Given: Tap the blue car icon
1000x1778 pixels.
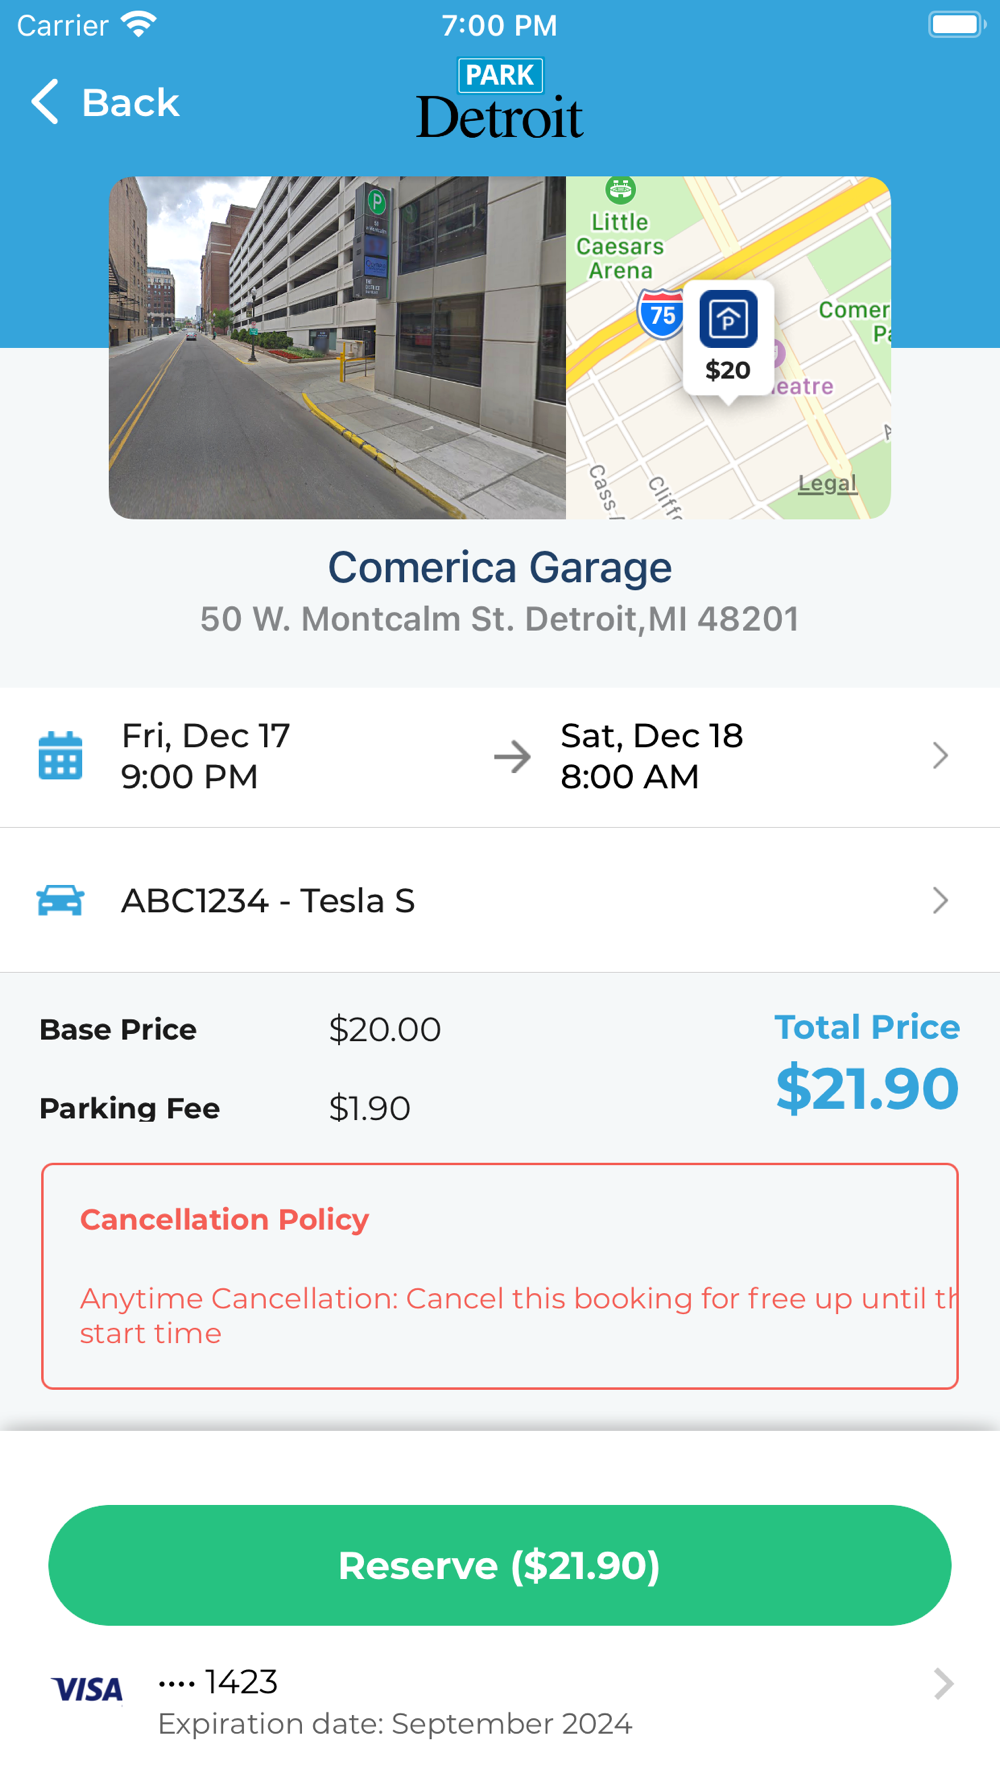Looking at the screenshot, I should [60, 900].
